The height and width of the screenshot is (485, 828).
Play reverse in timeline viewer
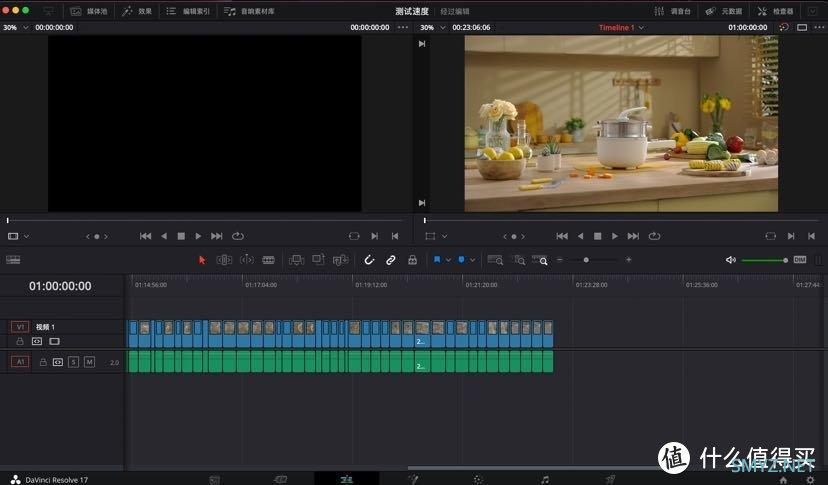580,236
